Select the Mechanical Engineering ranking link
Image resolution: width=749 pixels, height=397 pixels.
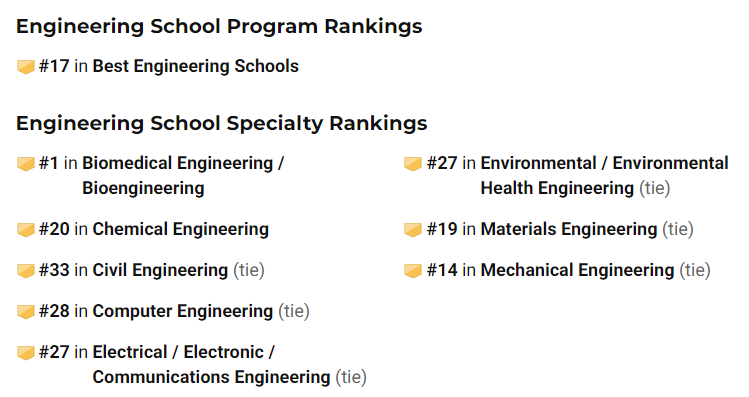[578, 270]
